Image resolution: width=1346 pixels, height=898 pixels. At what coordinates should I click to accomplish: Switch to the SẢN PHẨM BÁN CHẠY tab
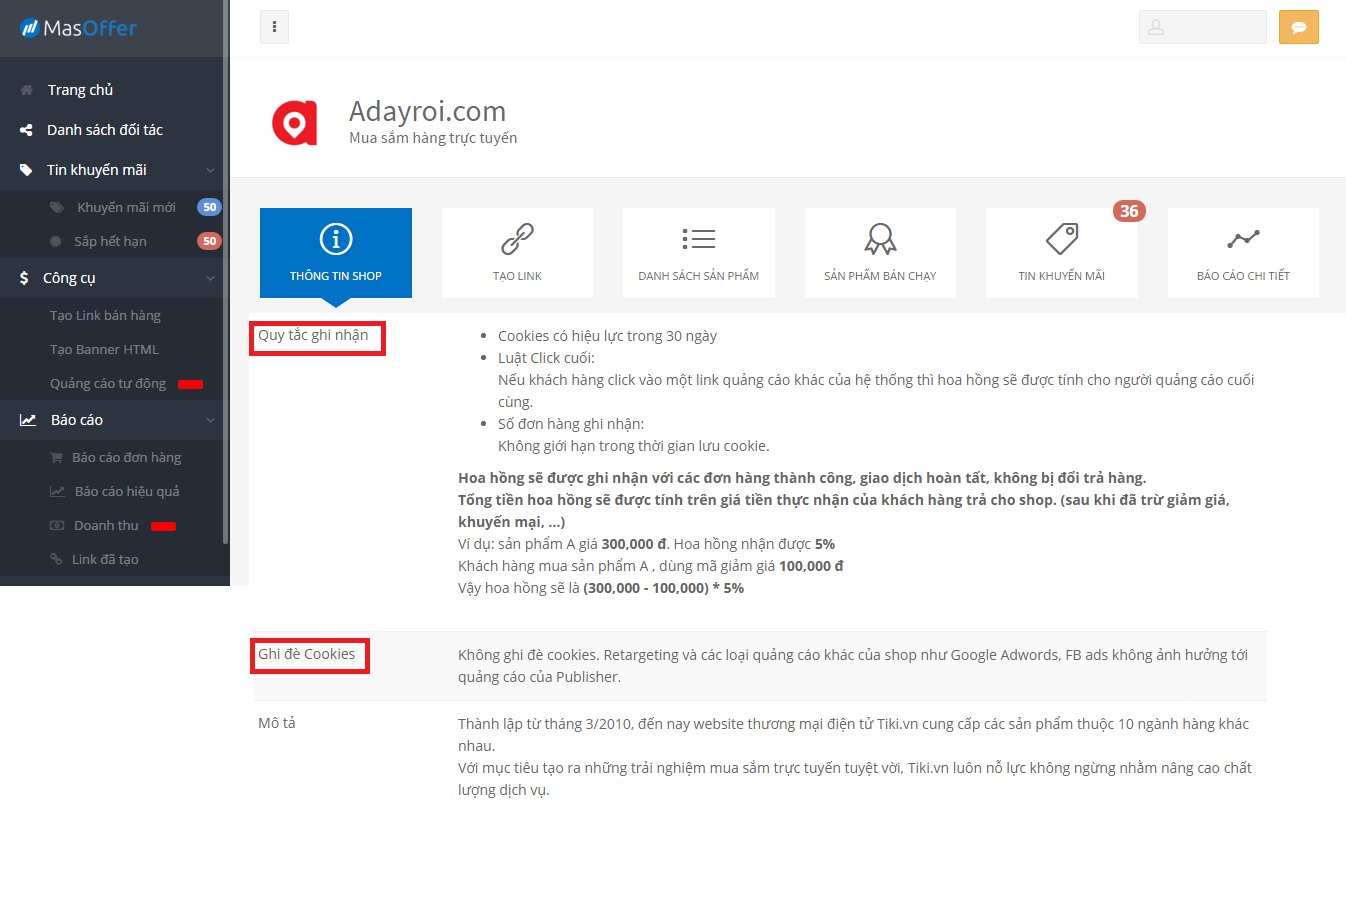tap(880, 253)
